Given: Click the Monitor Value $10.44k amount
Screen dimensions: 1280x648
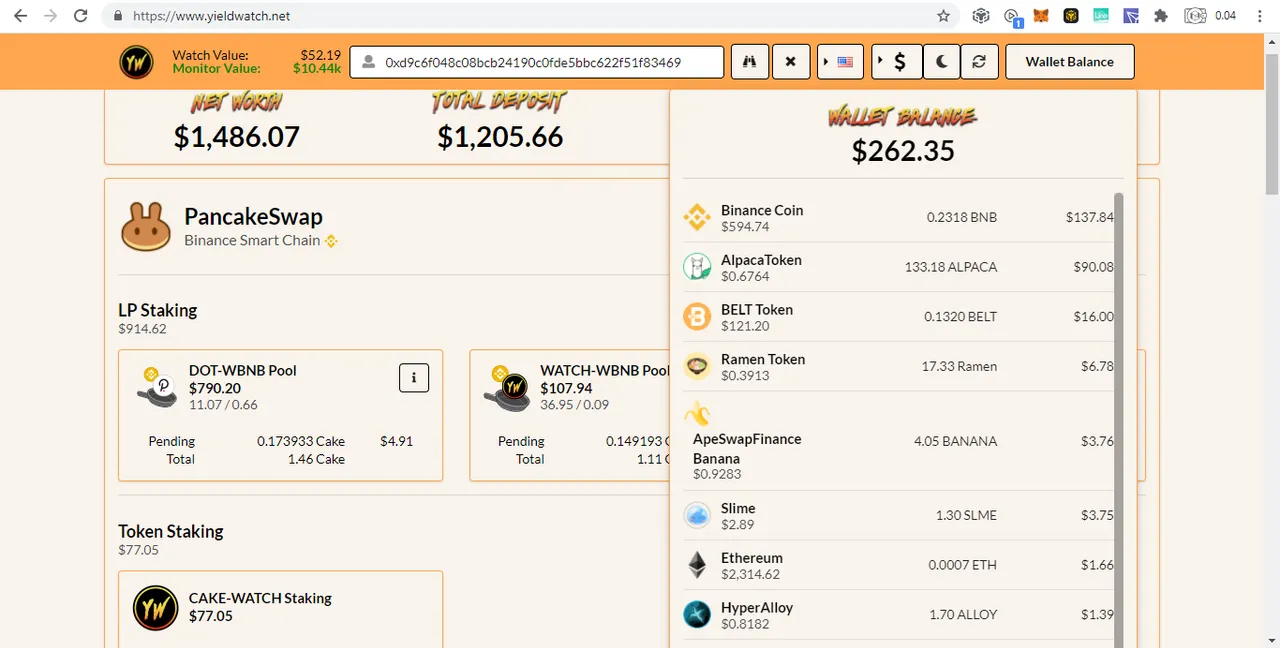Looking at the screenshot, I should coord(317,68).
